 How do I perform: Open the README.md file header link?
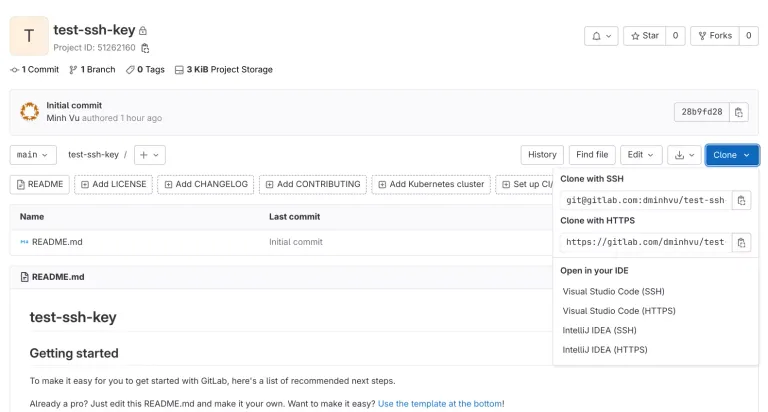[58, 277]
